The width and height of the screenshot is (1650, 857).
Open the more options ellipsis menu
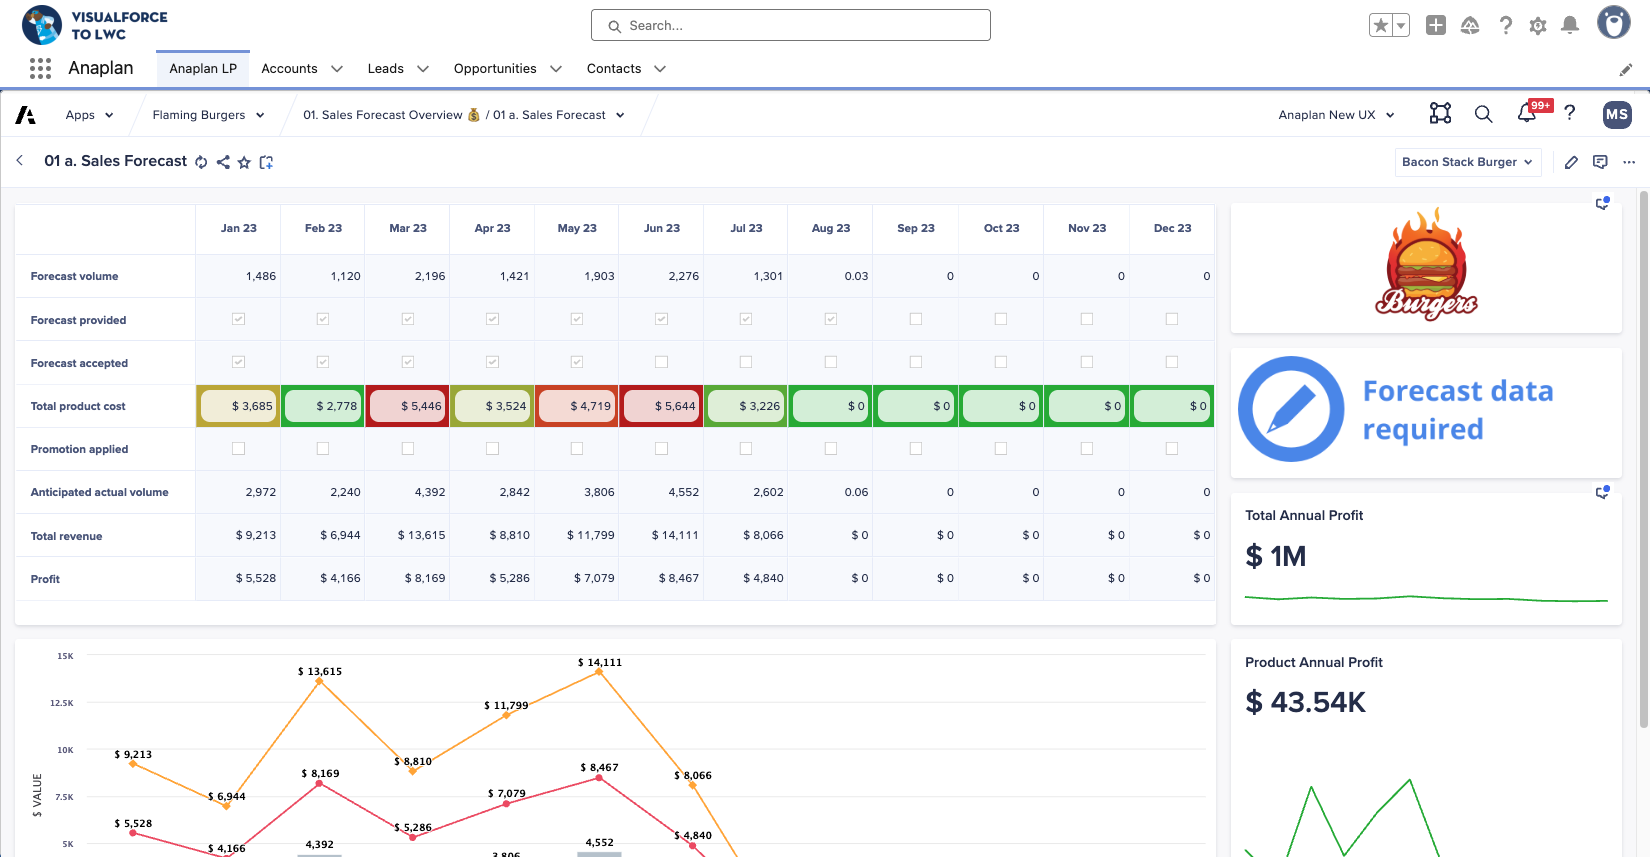click(x=1629, y=162)
